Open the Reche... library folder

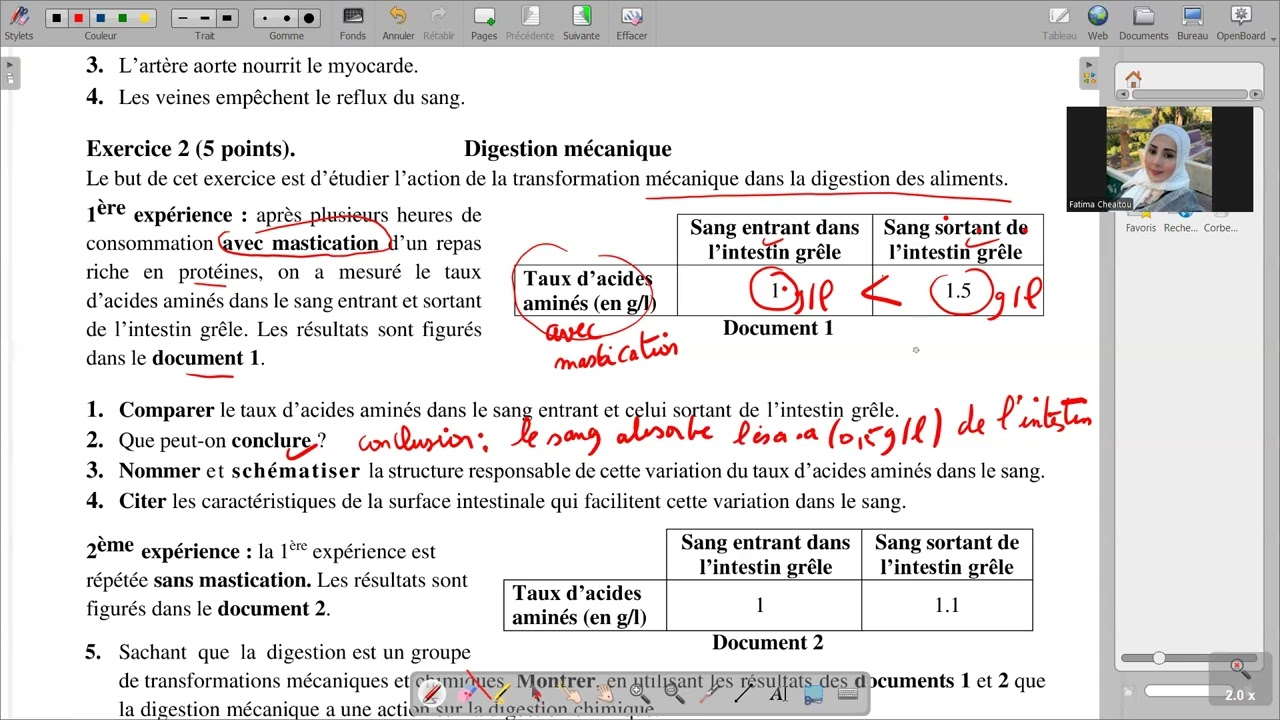[x=1180, y=221]
